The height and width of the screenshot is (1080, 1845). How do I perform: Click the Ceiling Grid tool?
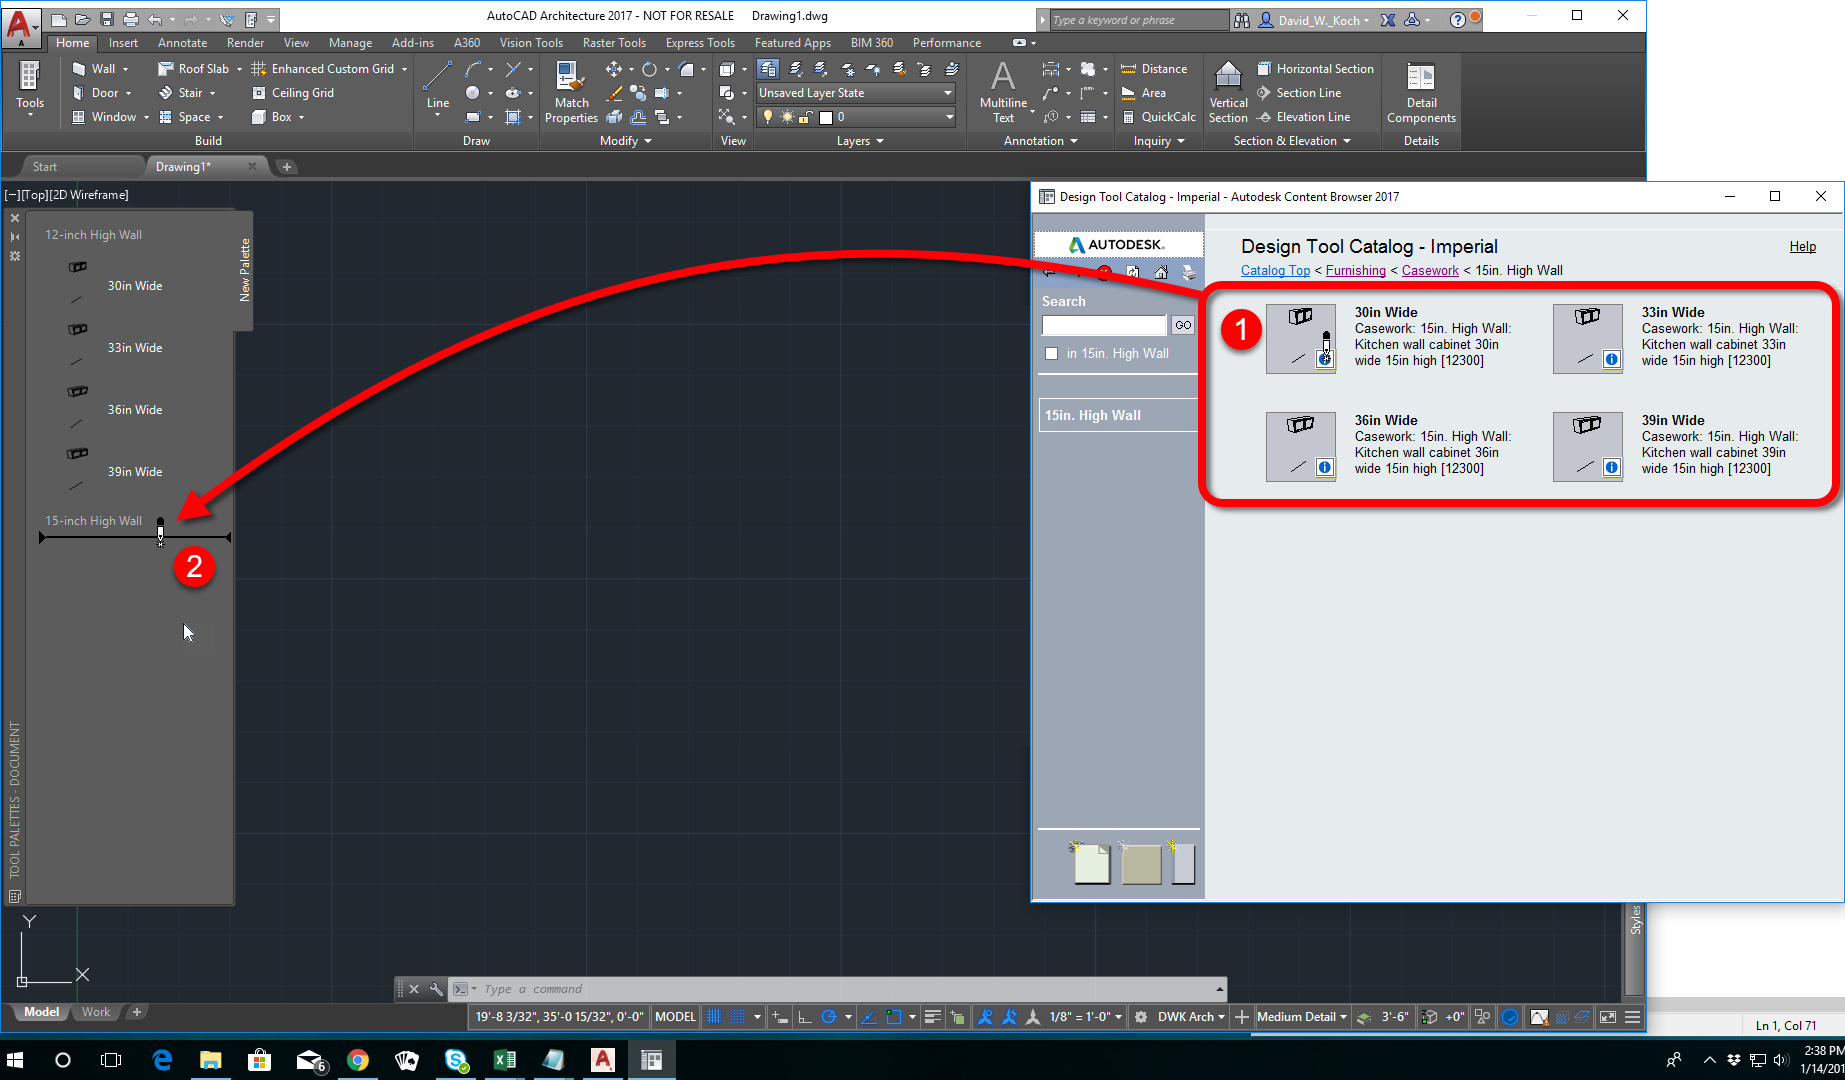tap(293, 93)
